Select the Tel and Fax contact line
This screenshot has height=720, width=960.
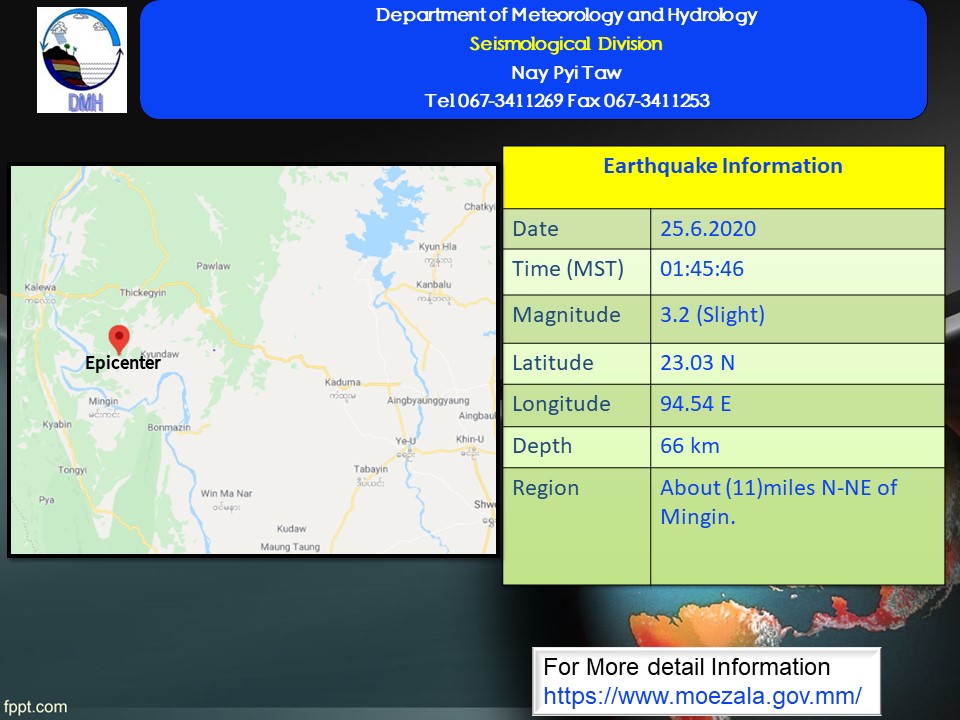[566, 100]
